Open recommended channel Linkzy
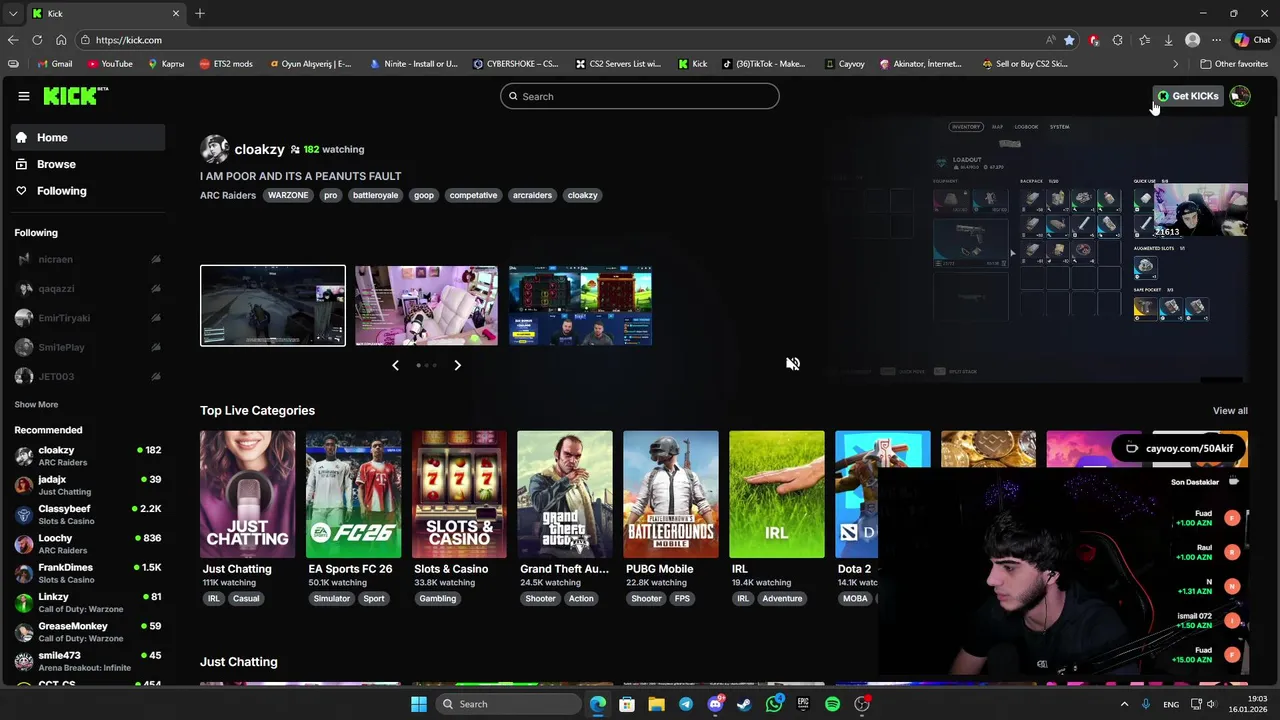This screenshot has height=720, width=1280. [88, 602]
